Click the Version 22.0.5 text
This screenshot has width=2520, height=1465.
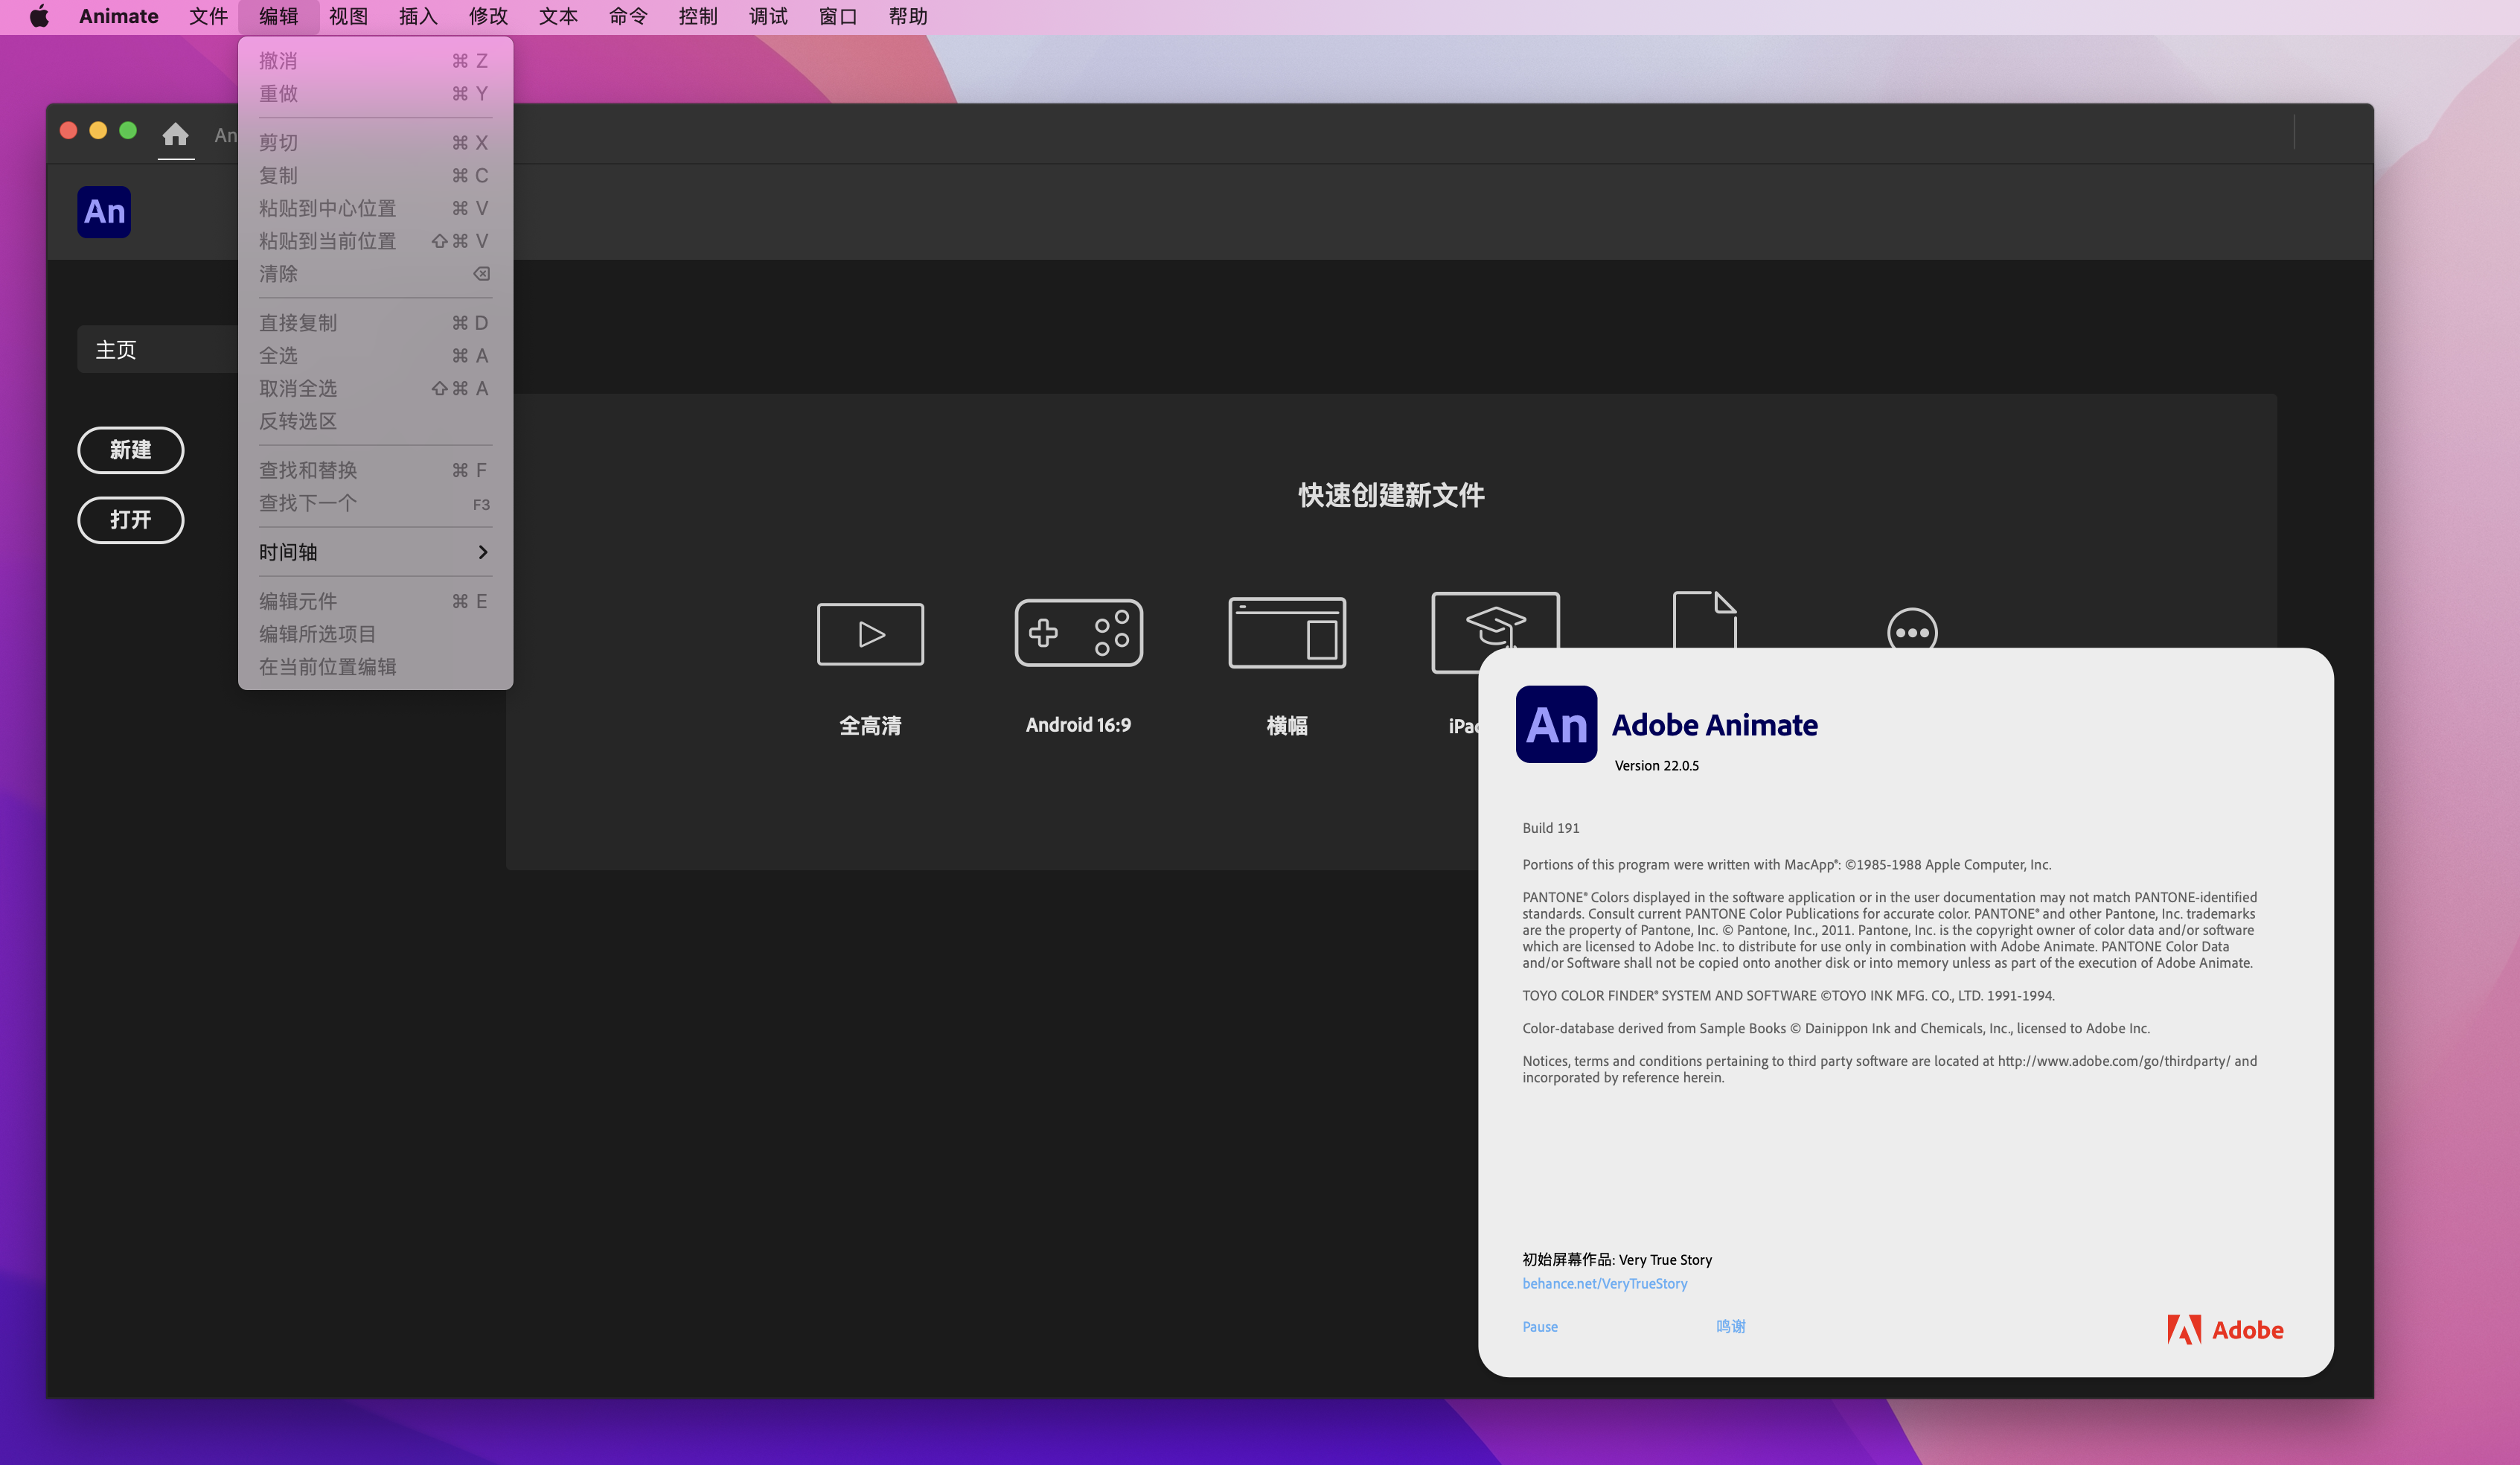(1656, 765)
